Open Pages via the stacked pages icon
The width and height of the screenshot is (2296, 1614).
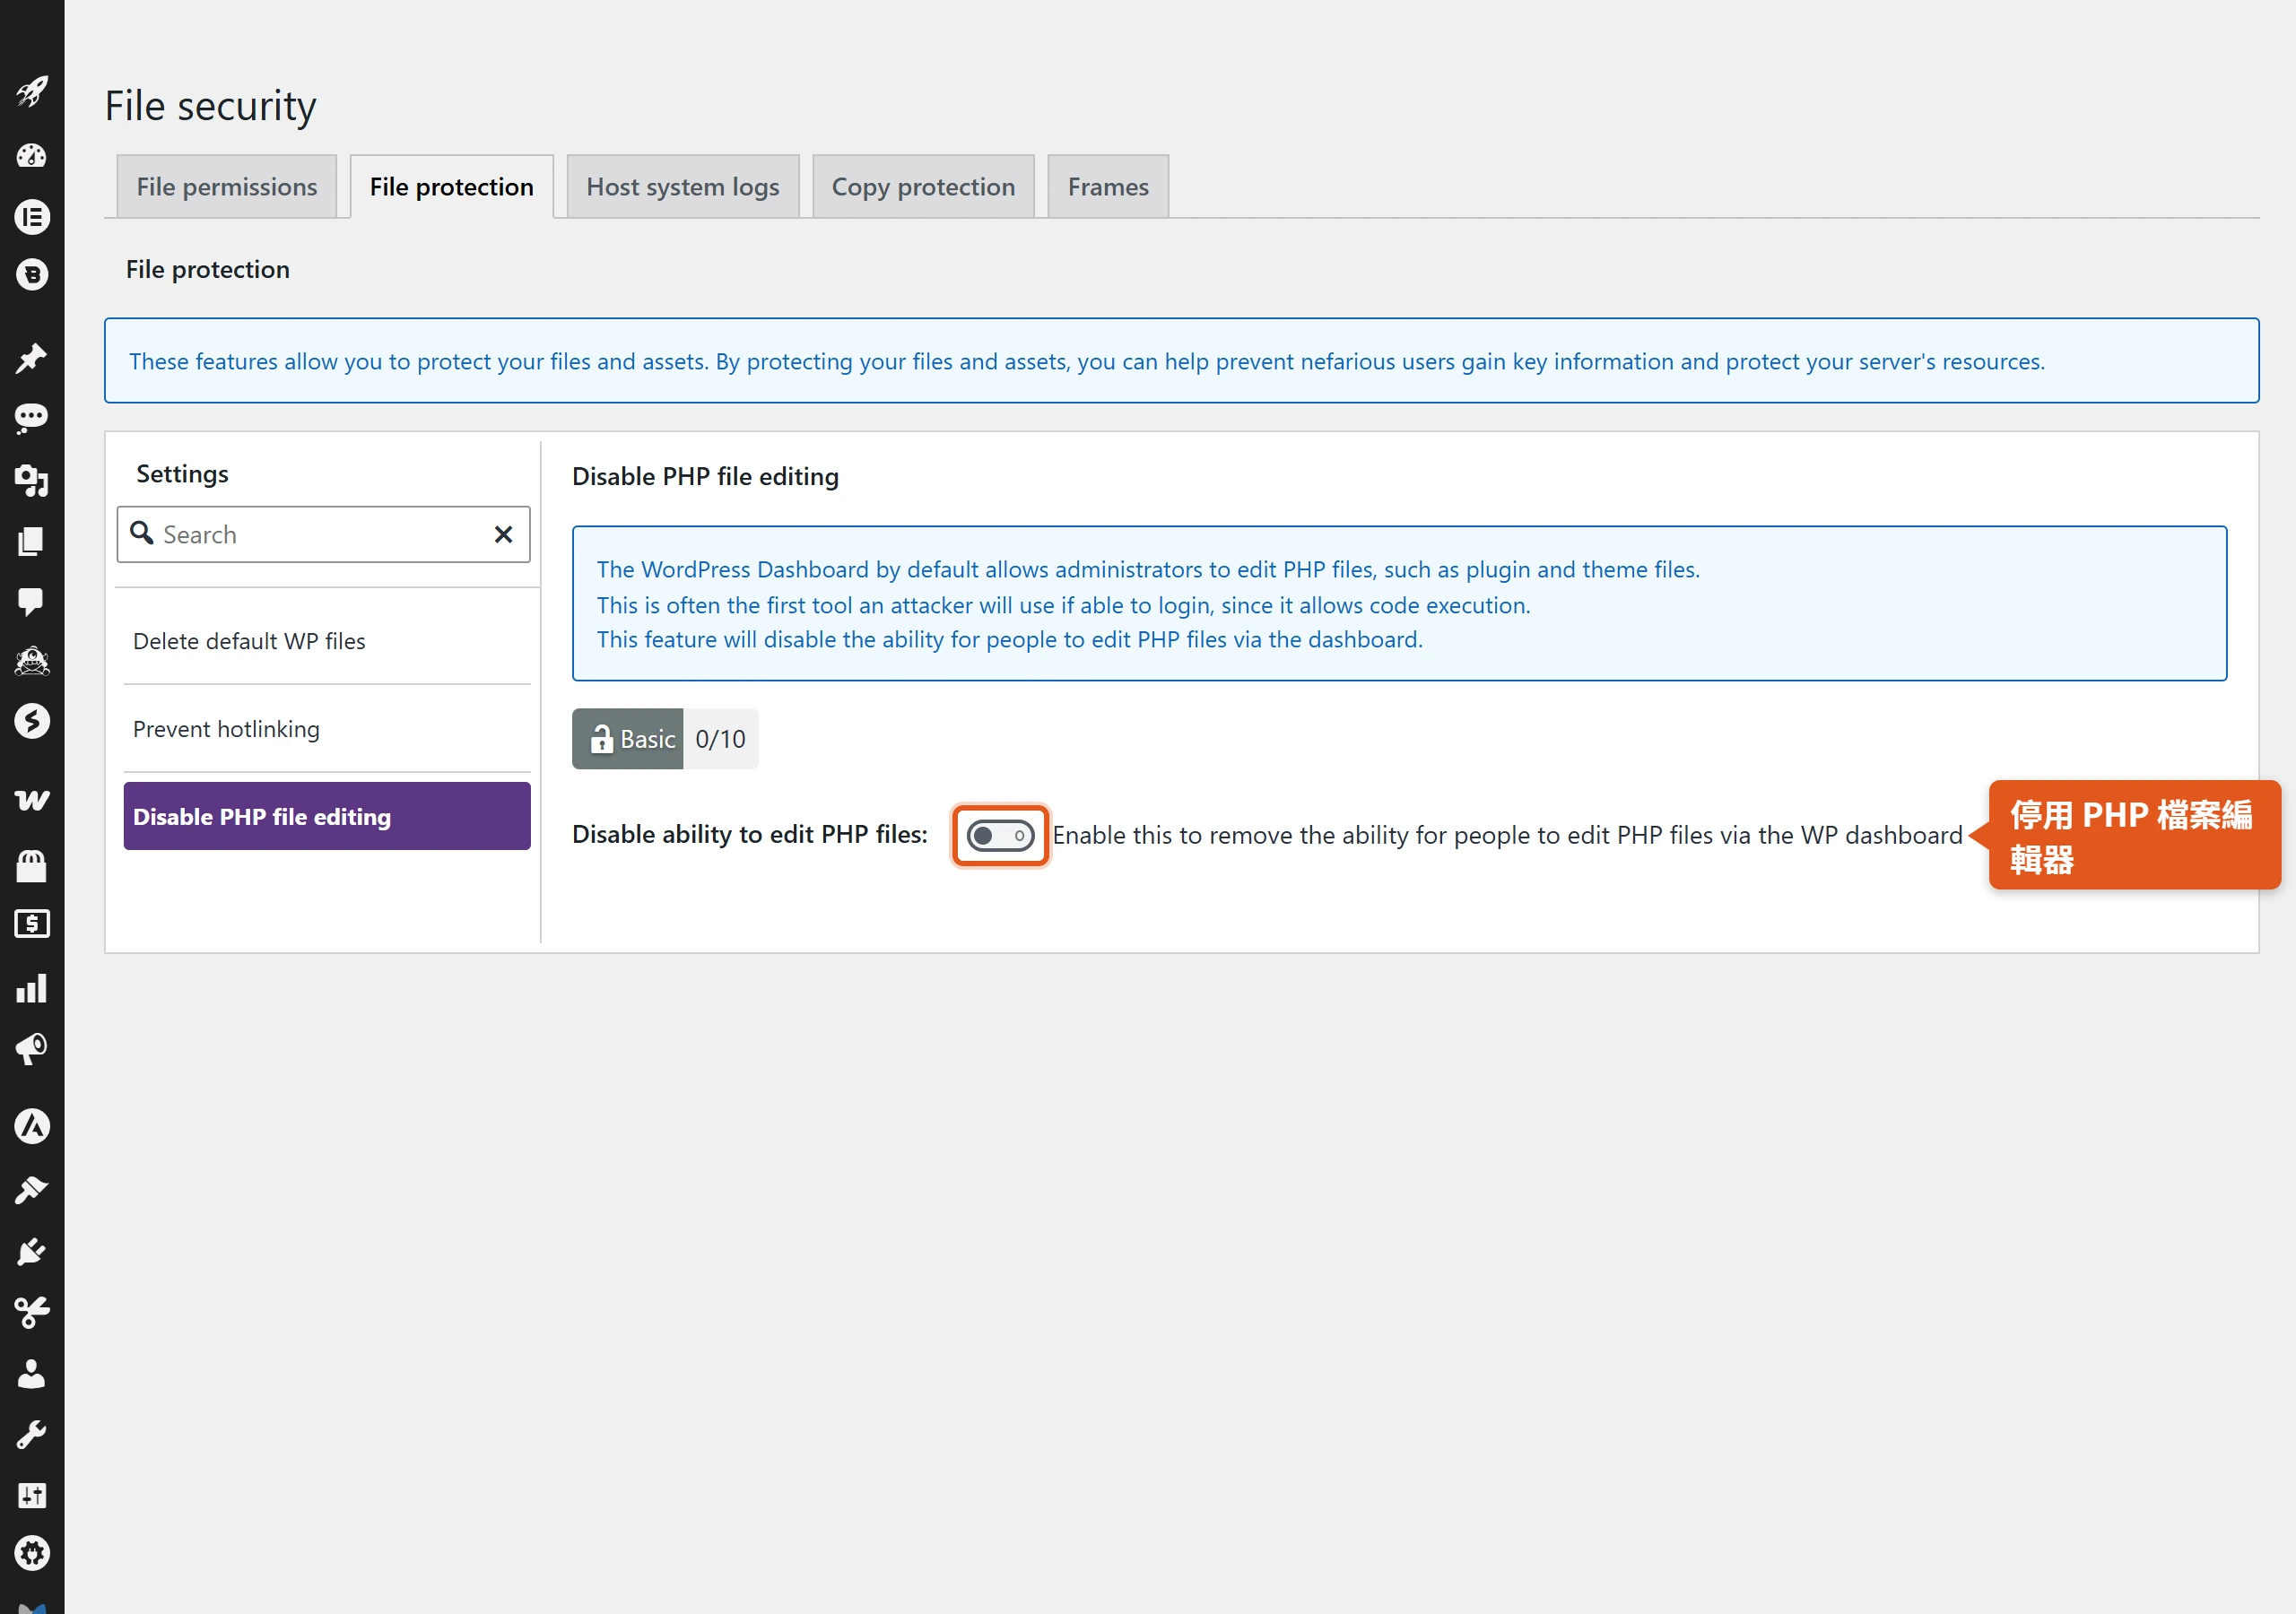click(32, 541)
